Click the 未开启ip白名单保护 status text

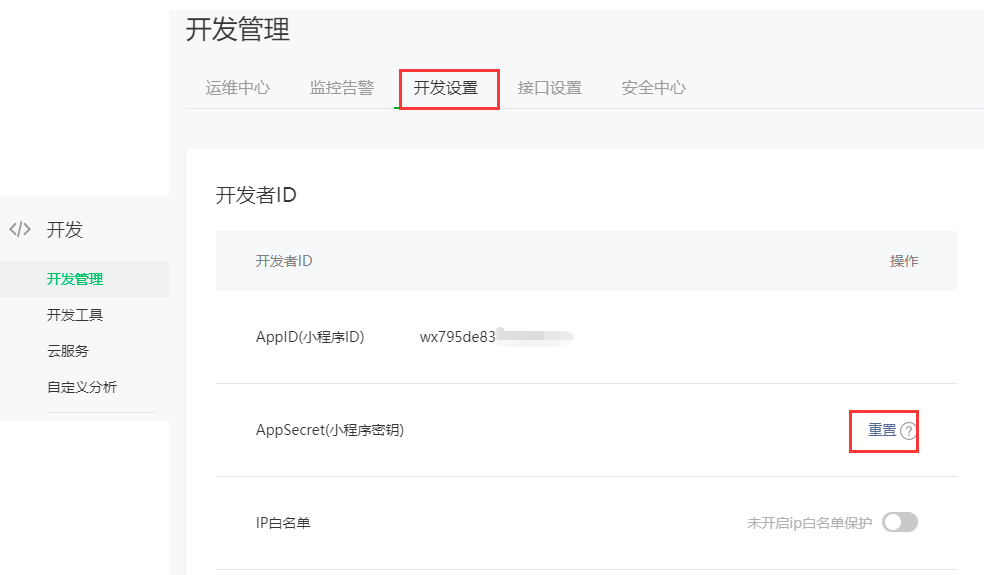pyautogui.click(x=809, y=523)
